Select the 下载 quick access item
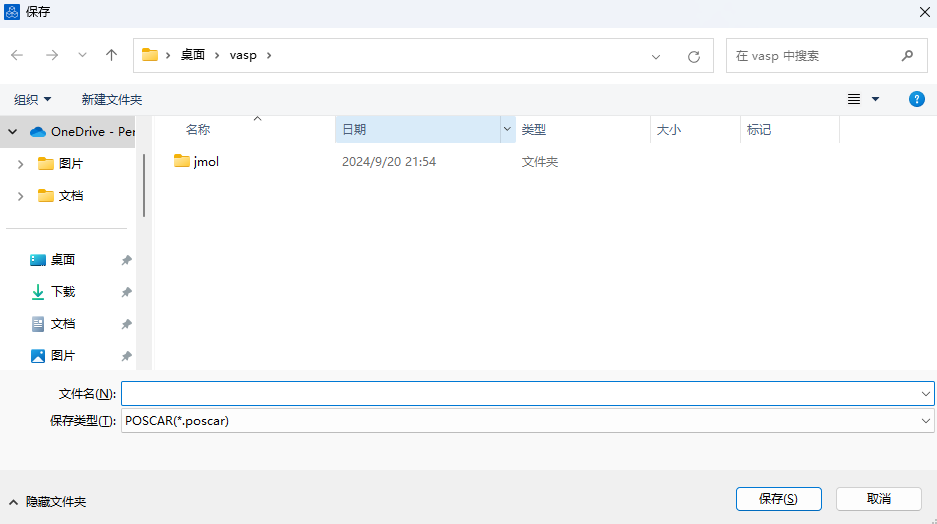This screenshot has width=937, height=524. click(x=63, y=292)
